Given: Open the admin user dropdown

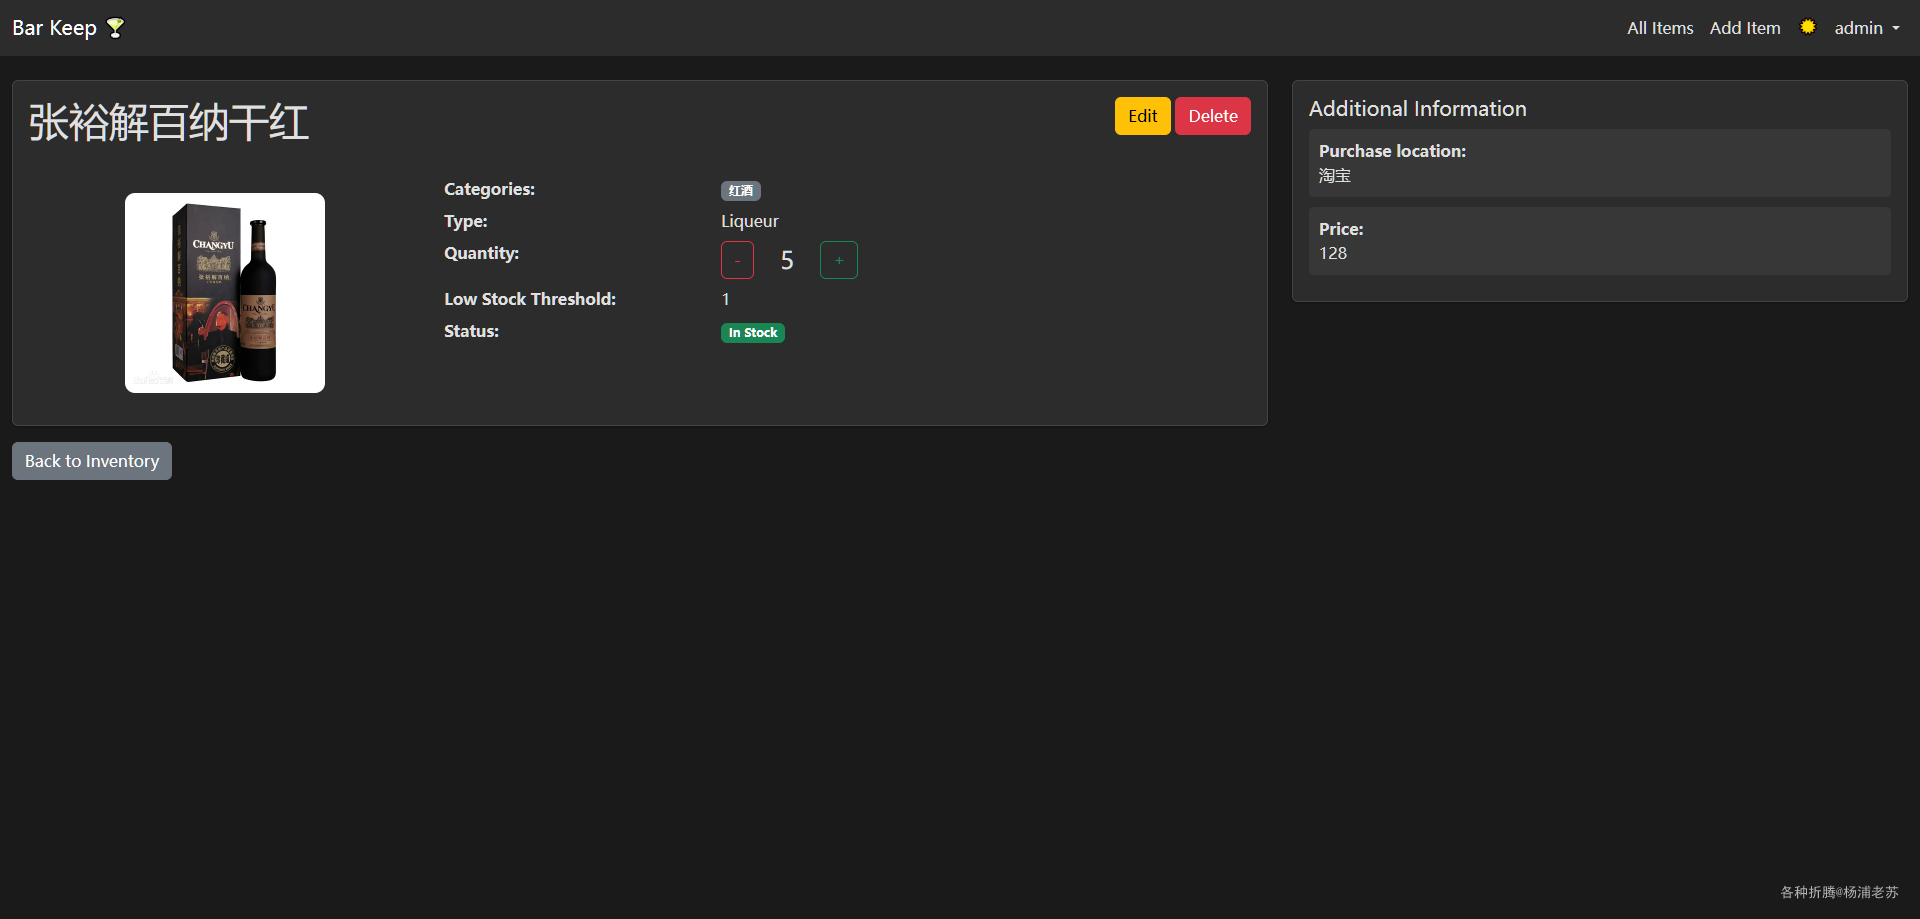Looking at the screenshot, I should pyautogui.click(x=1867, y=28).
